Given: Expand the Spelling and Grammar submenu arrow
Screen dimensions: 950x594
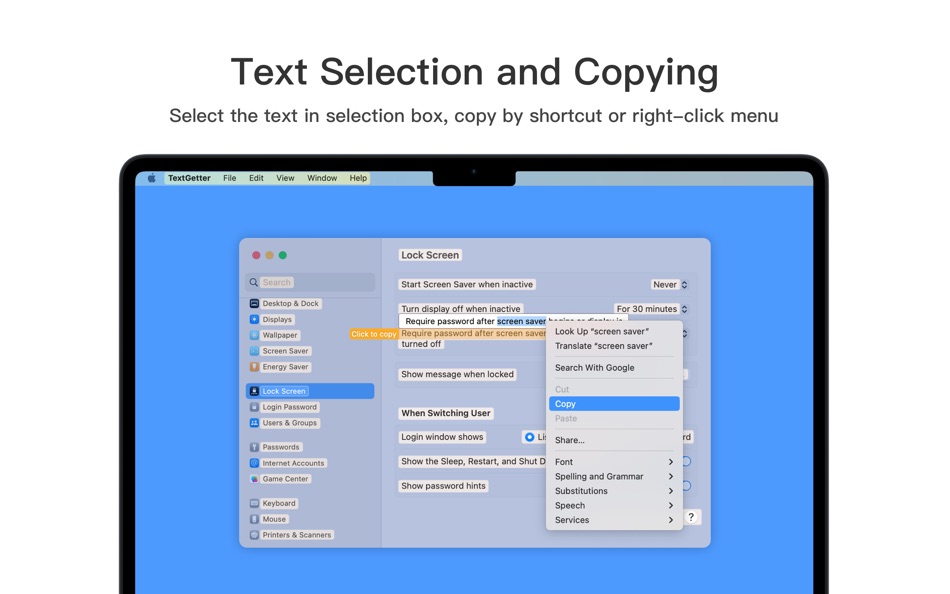Looking at the screenshot, I should [671, 476].
